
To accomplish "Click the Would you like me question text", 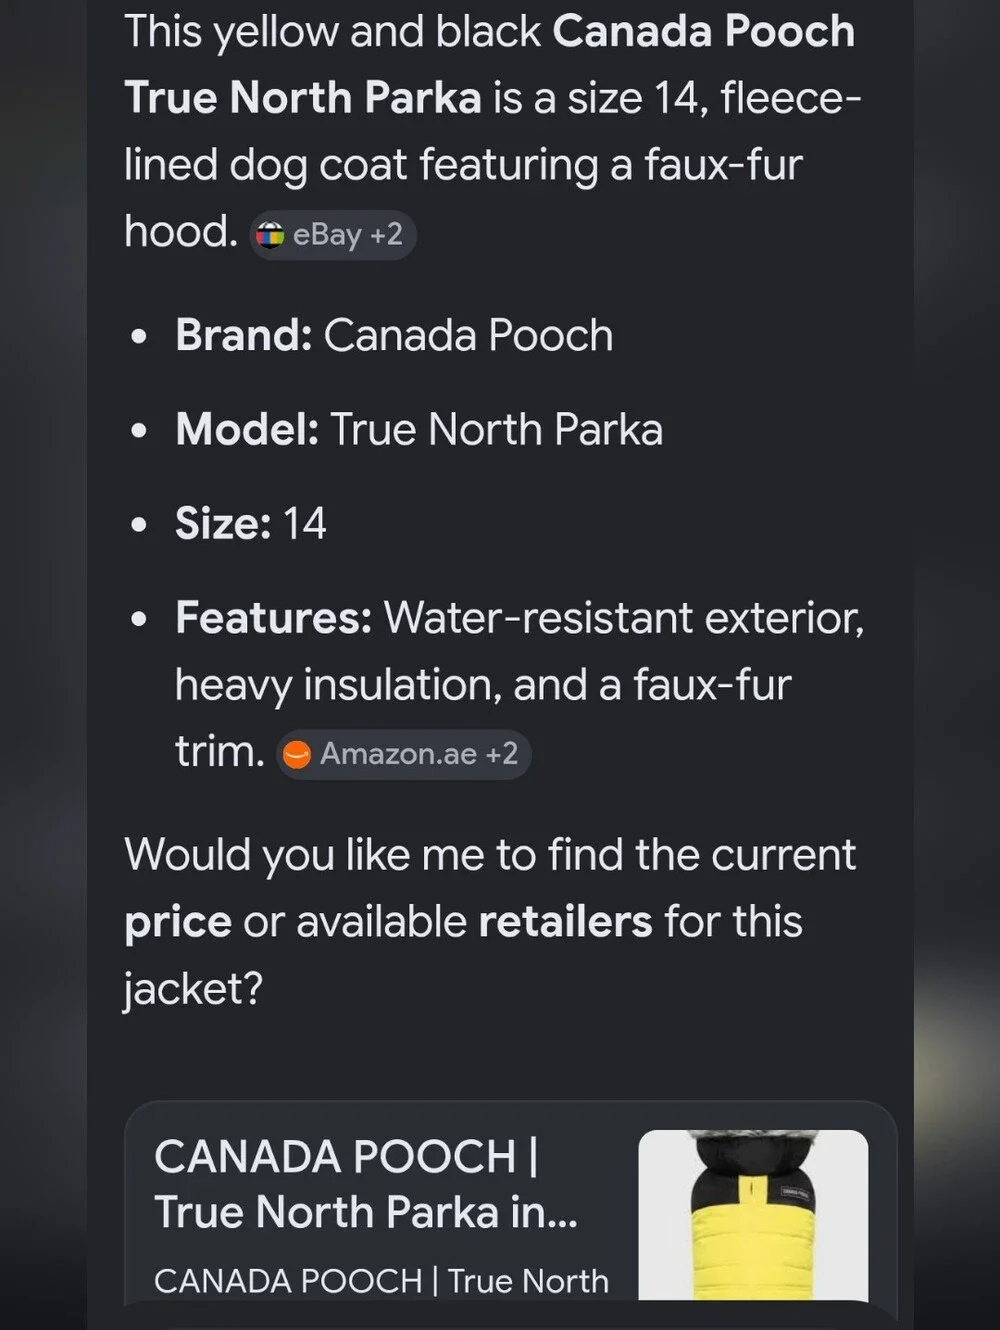I will 490,921.
